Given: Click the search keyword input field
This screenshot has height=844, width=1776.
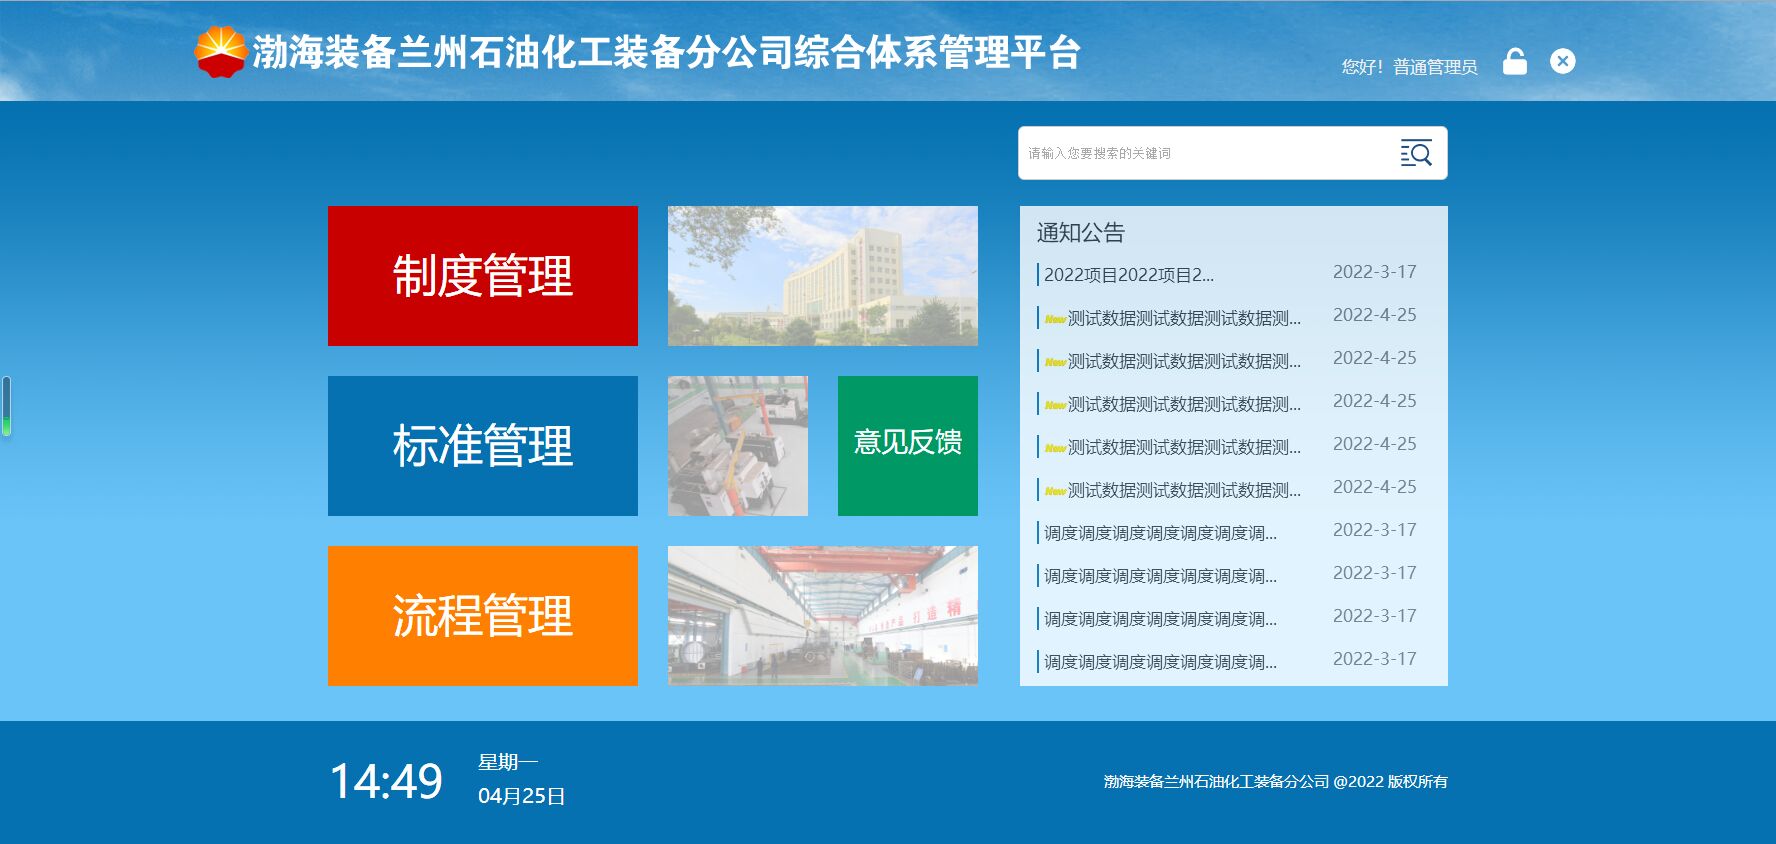Looking at the screenshot, I should (1200, 153).
